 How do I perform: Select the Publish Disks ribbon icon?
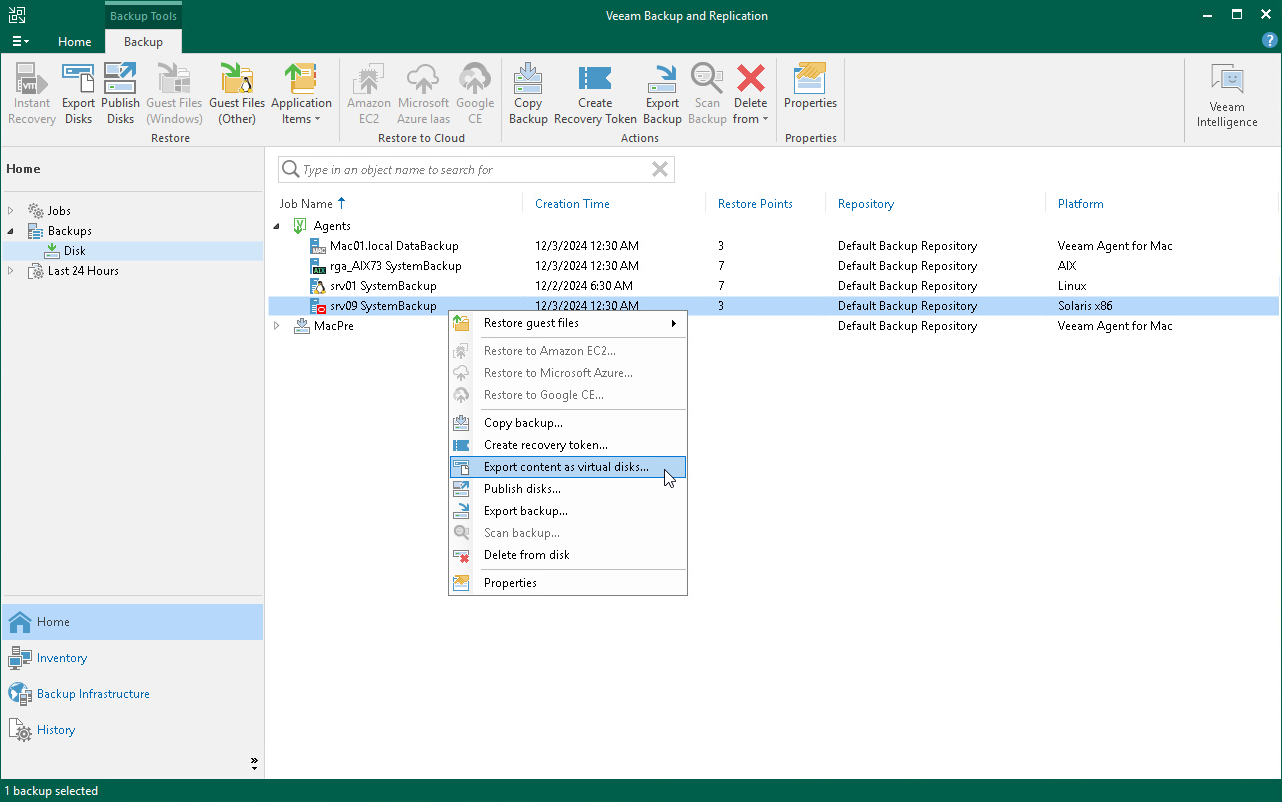point(120,93)
